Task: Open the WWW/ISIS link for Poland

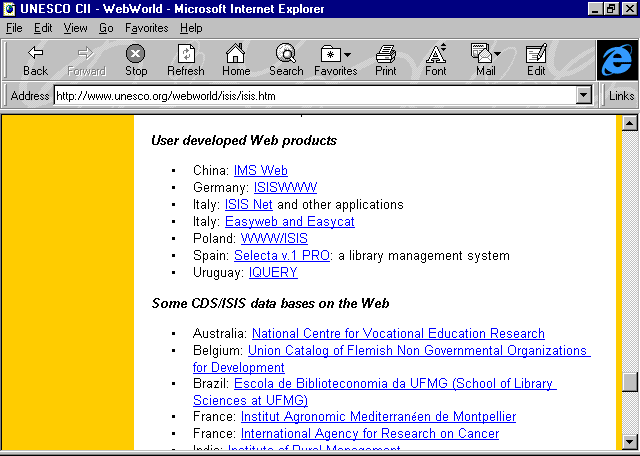Action: [x=274, y=238]
